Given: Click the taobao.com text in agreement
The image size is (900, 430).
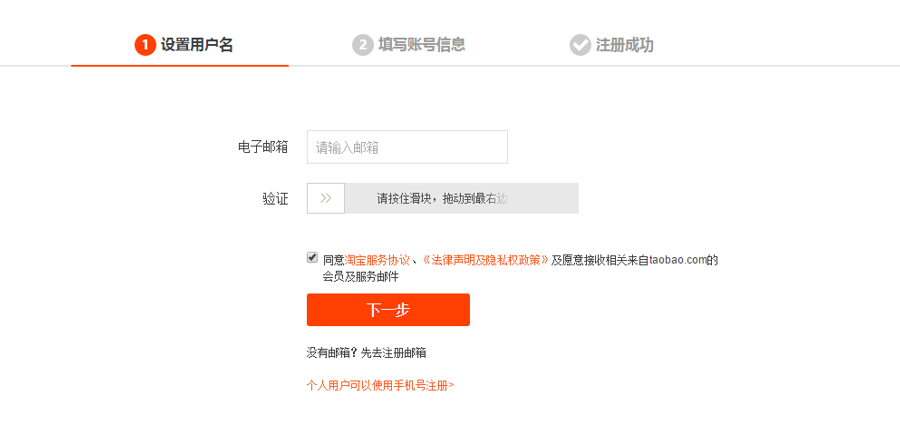Looking at the screenshot, I should [677, 260].
